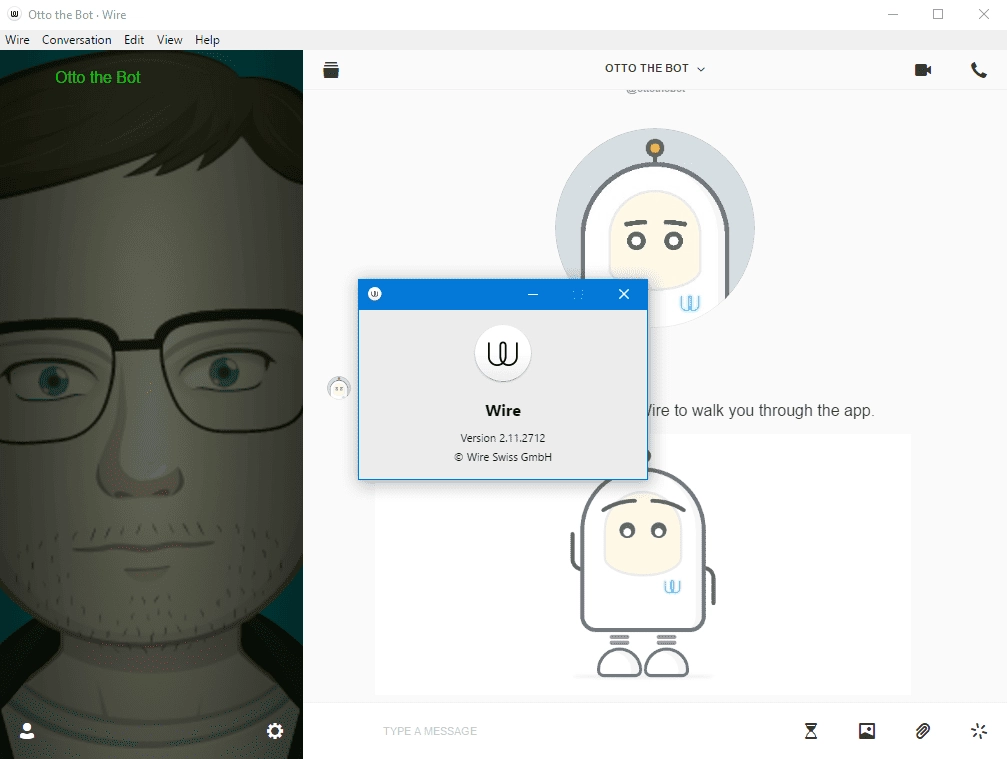Select Otto the Bot conversation in sidebar

[98, 78]
